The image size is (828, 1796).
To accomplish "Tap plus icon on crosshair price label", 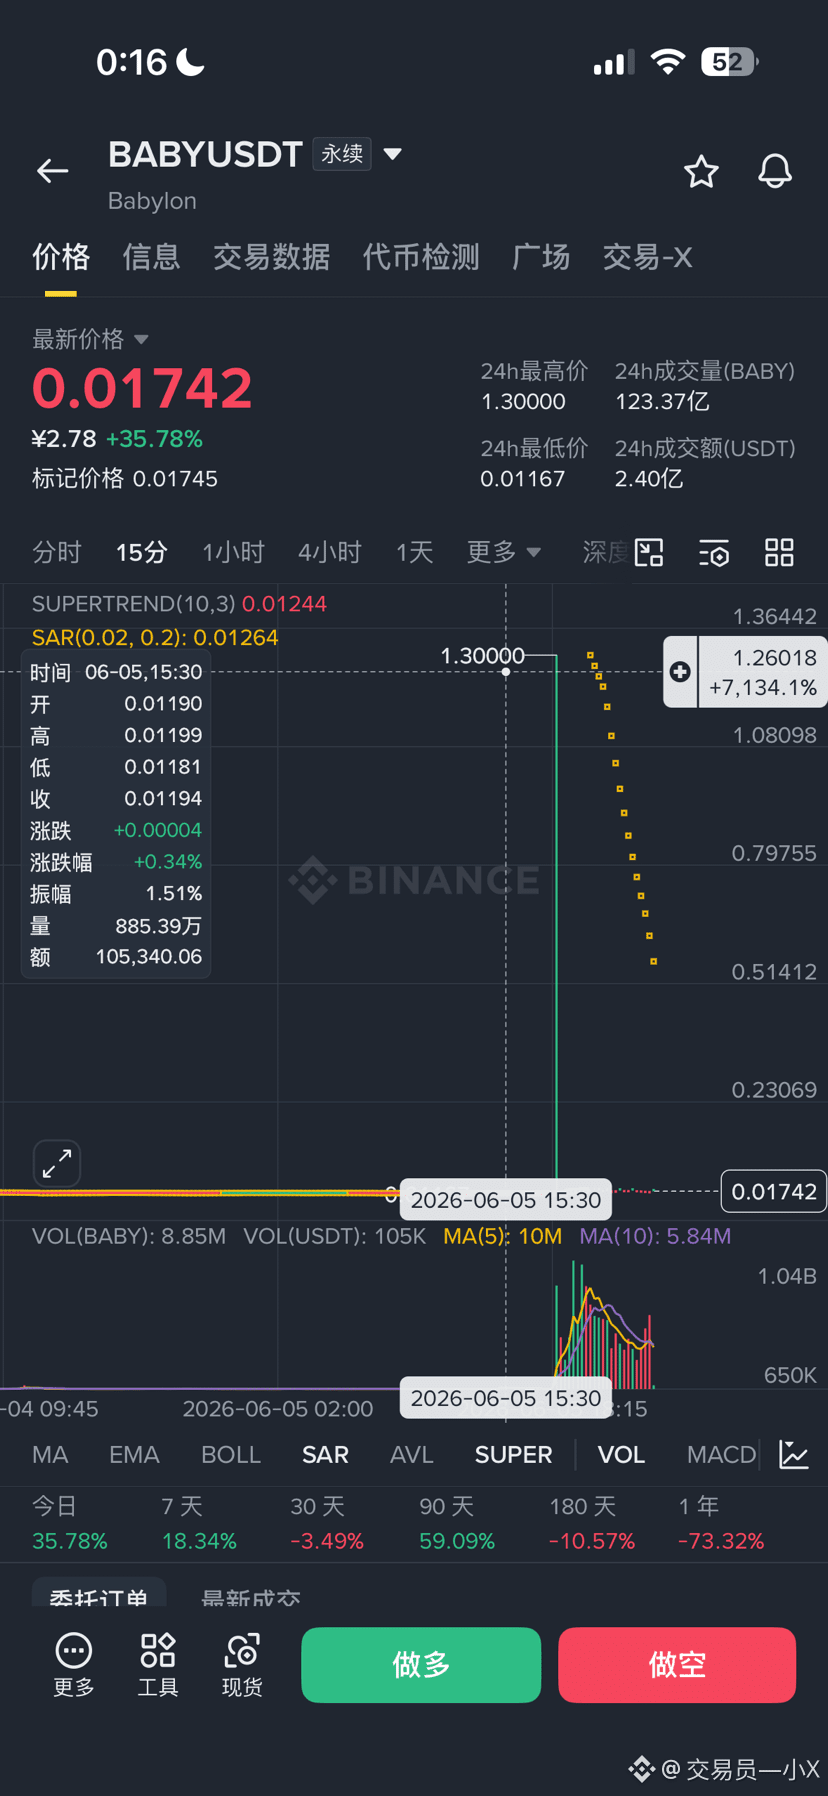I will click(x=680, y=672).
